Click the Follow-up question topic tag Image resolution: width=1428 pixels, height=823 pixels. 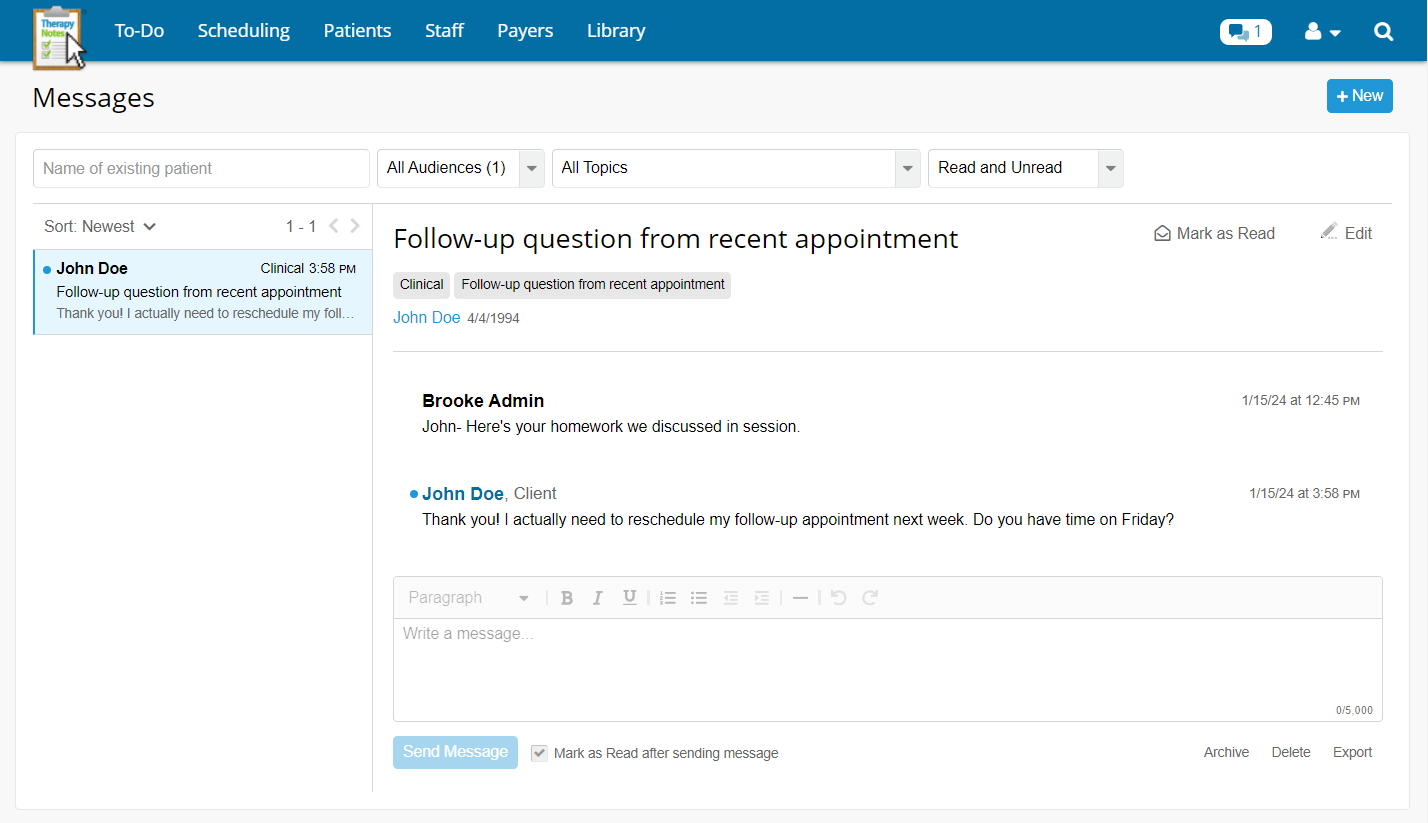[592, 285]
